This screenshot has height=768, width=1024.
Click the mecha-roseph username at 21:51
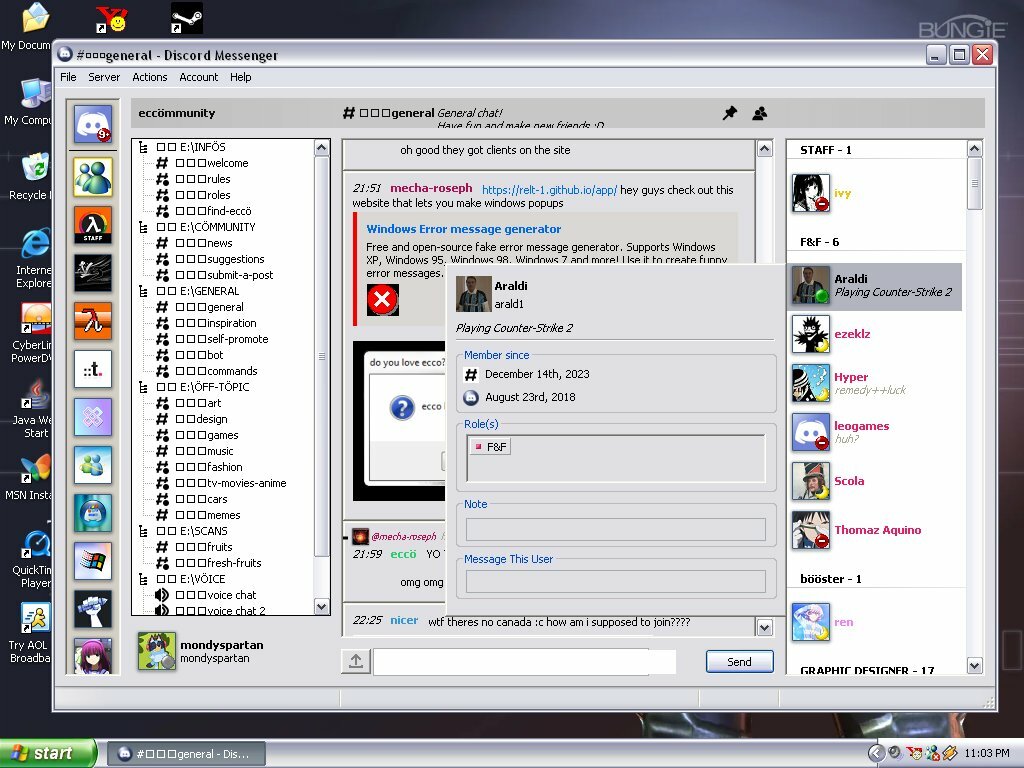[431, 188]
